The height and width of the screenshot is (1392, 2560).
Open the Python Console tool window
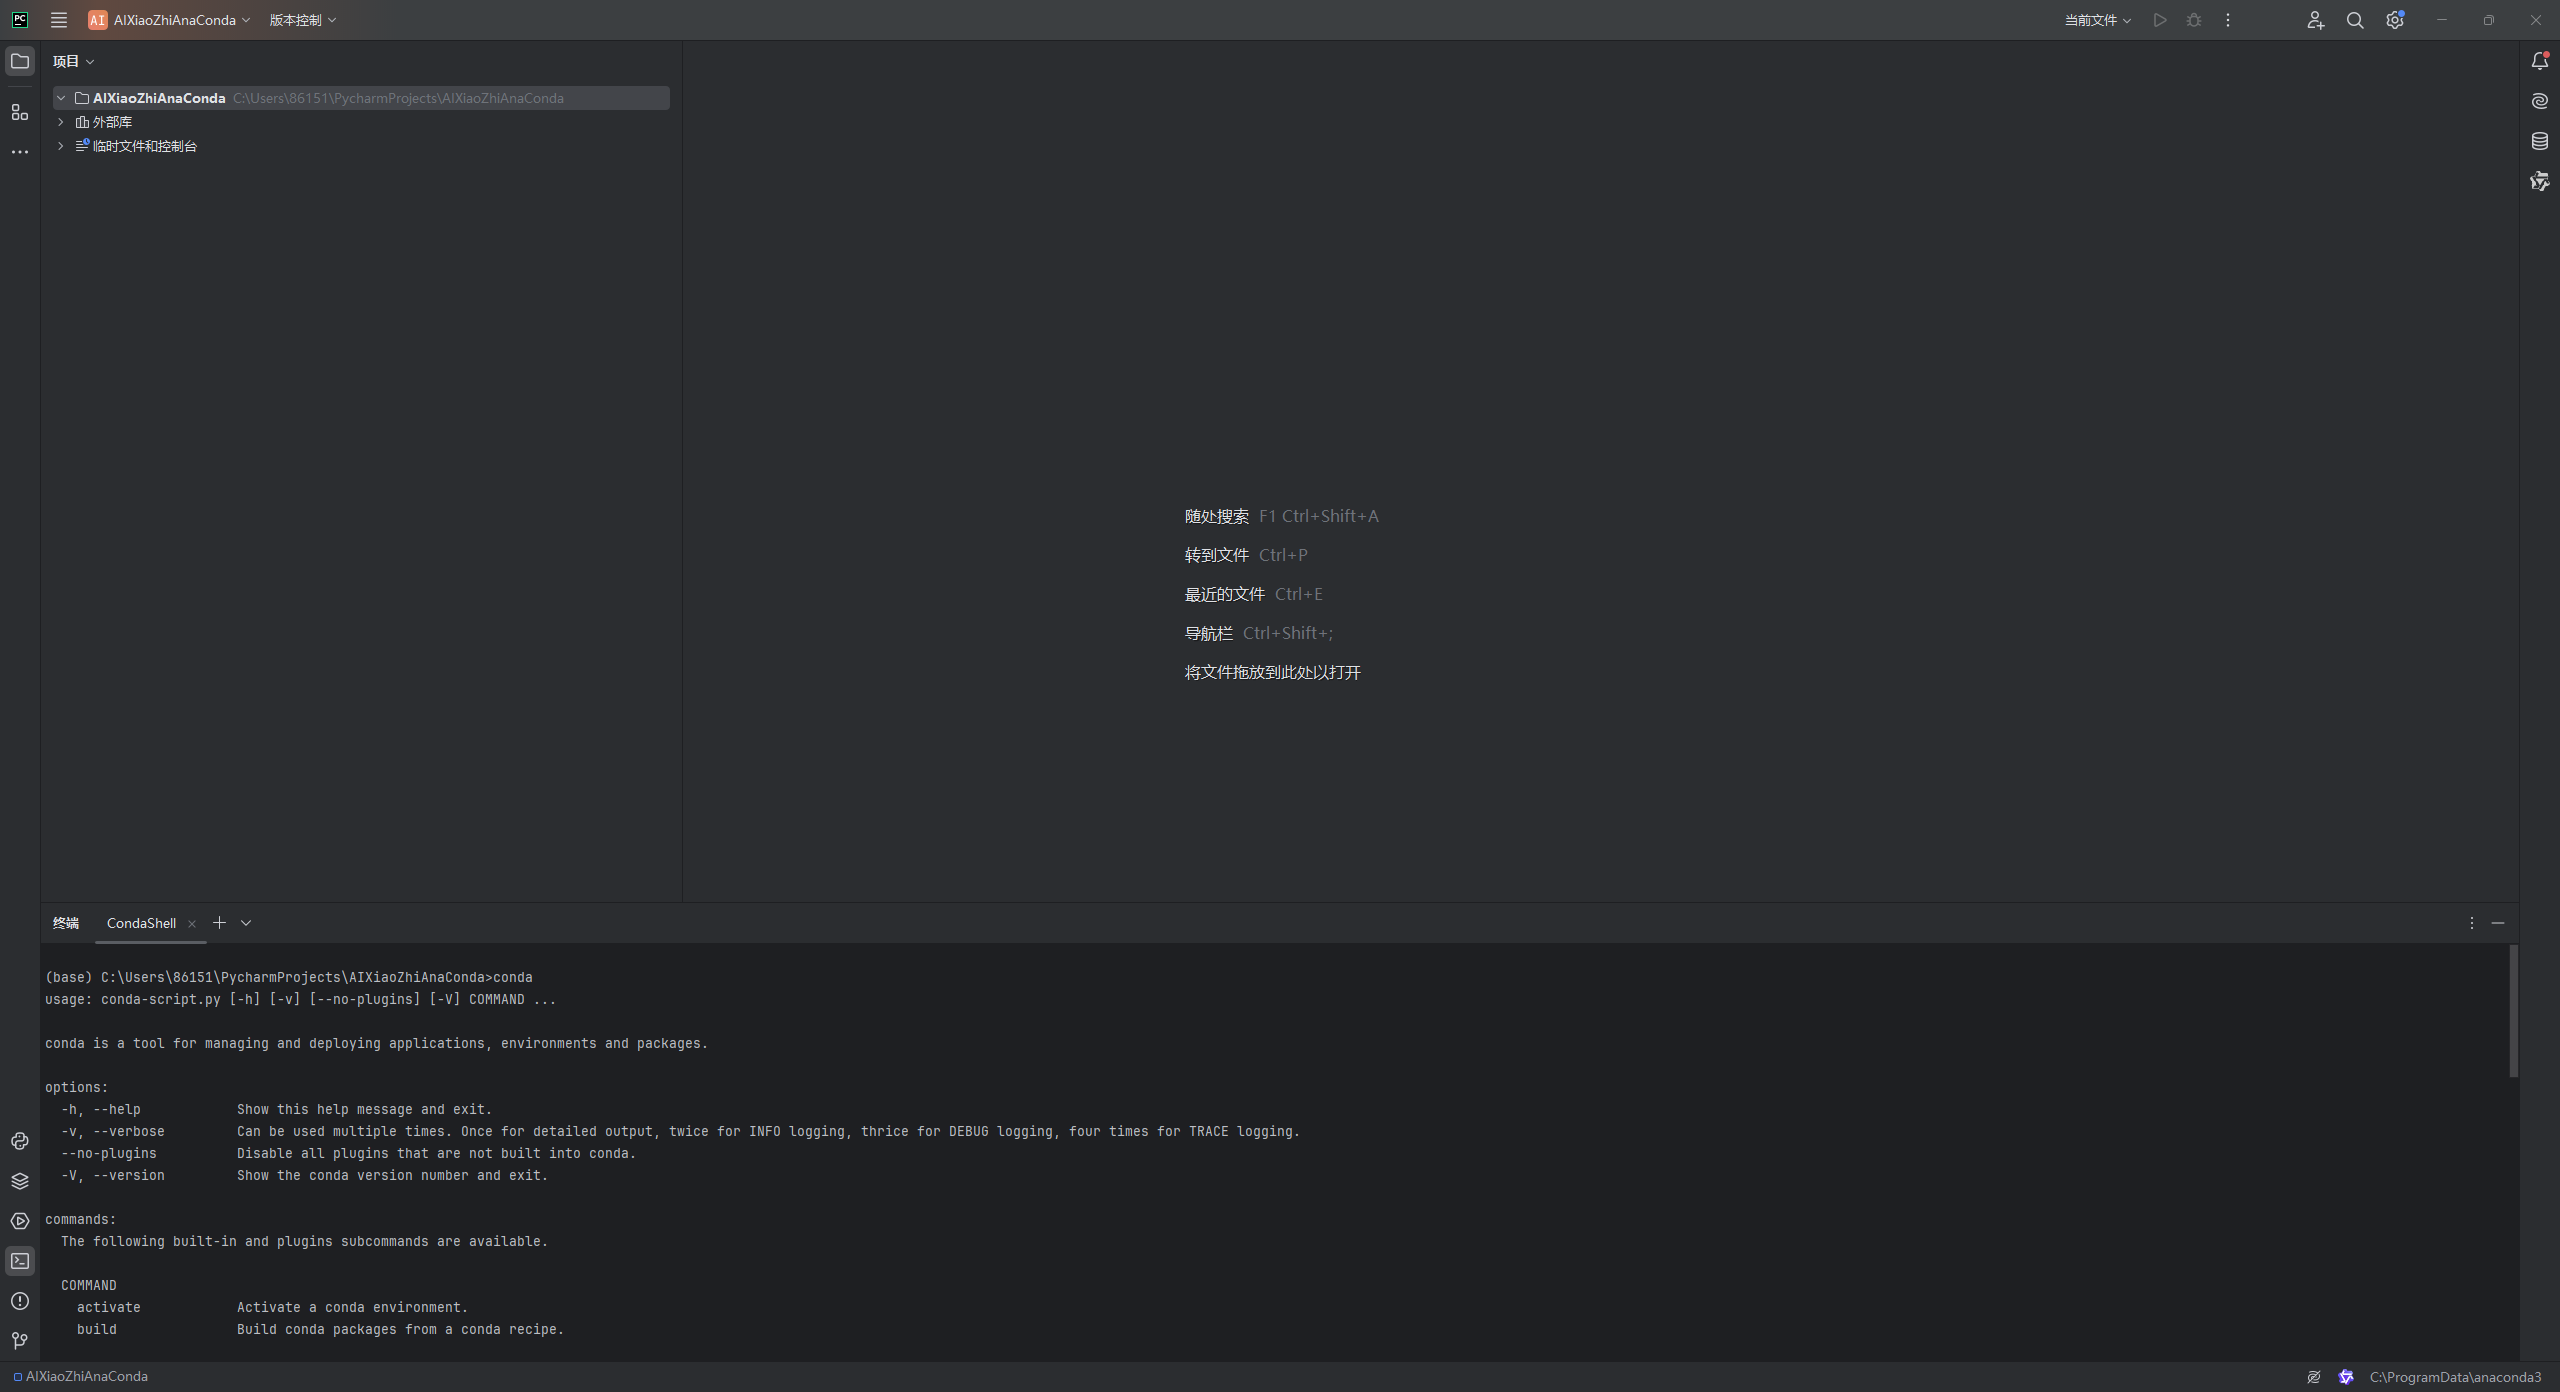pos(20,1141)
